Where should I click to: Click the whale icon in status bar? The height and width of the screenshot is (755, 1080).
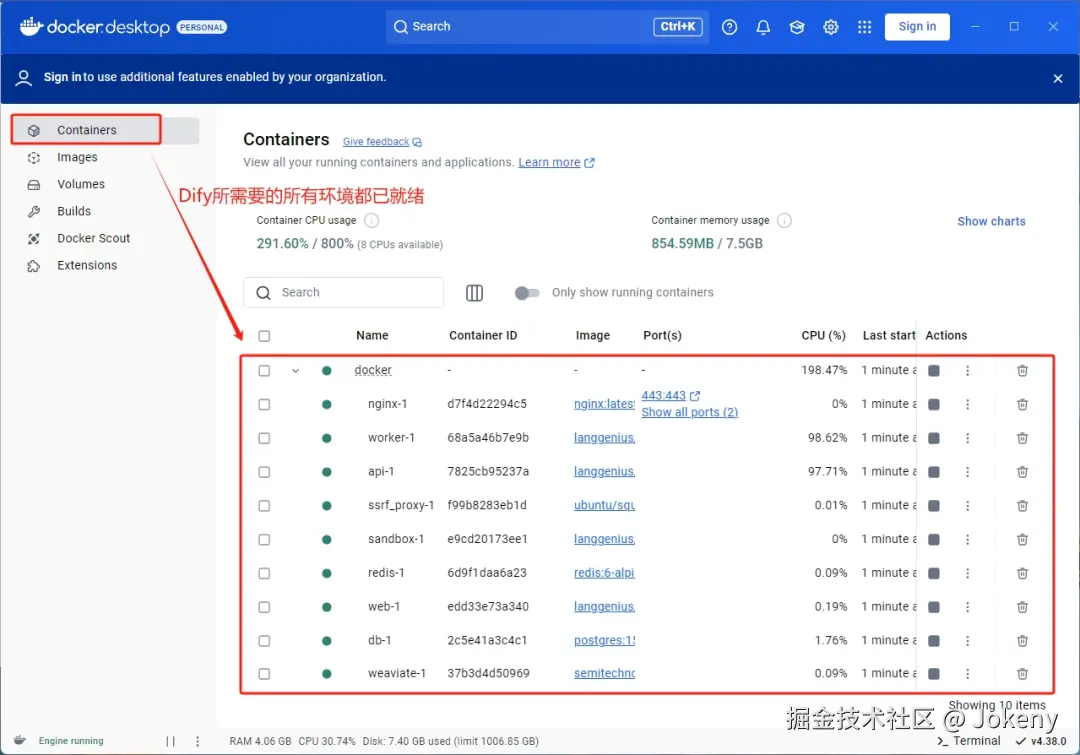pos(20,741)
